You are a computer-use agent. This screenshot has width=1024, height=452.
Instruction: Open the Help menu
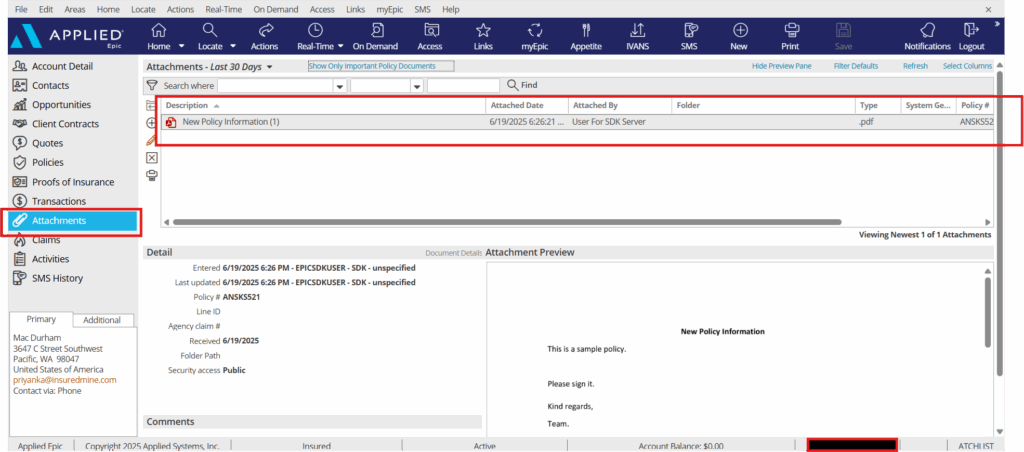pos(451,10)
